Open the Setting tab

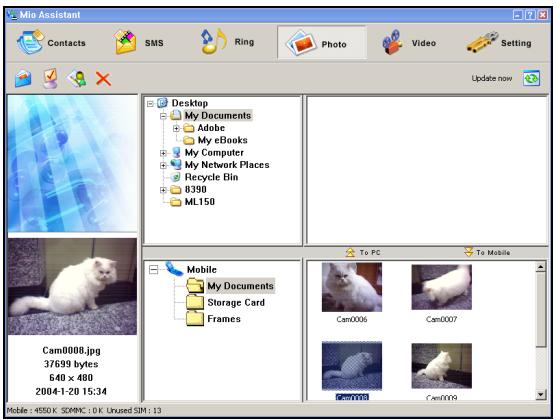click(x=499, y=43)
